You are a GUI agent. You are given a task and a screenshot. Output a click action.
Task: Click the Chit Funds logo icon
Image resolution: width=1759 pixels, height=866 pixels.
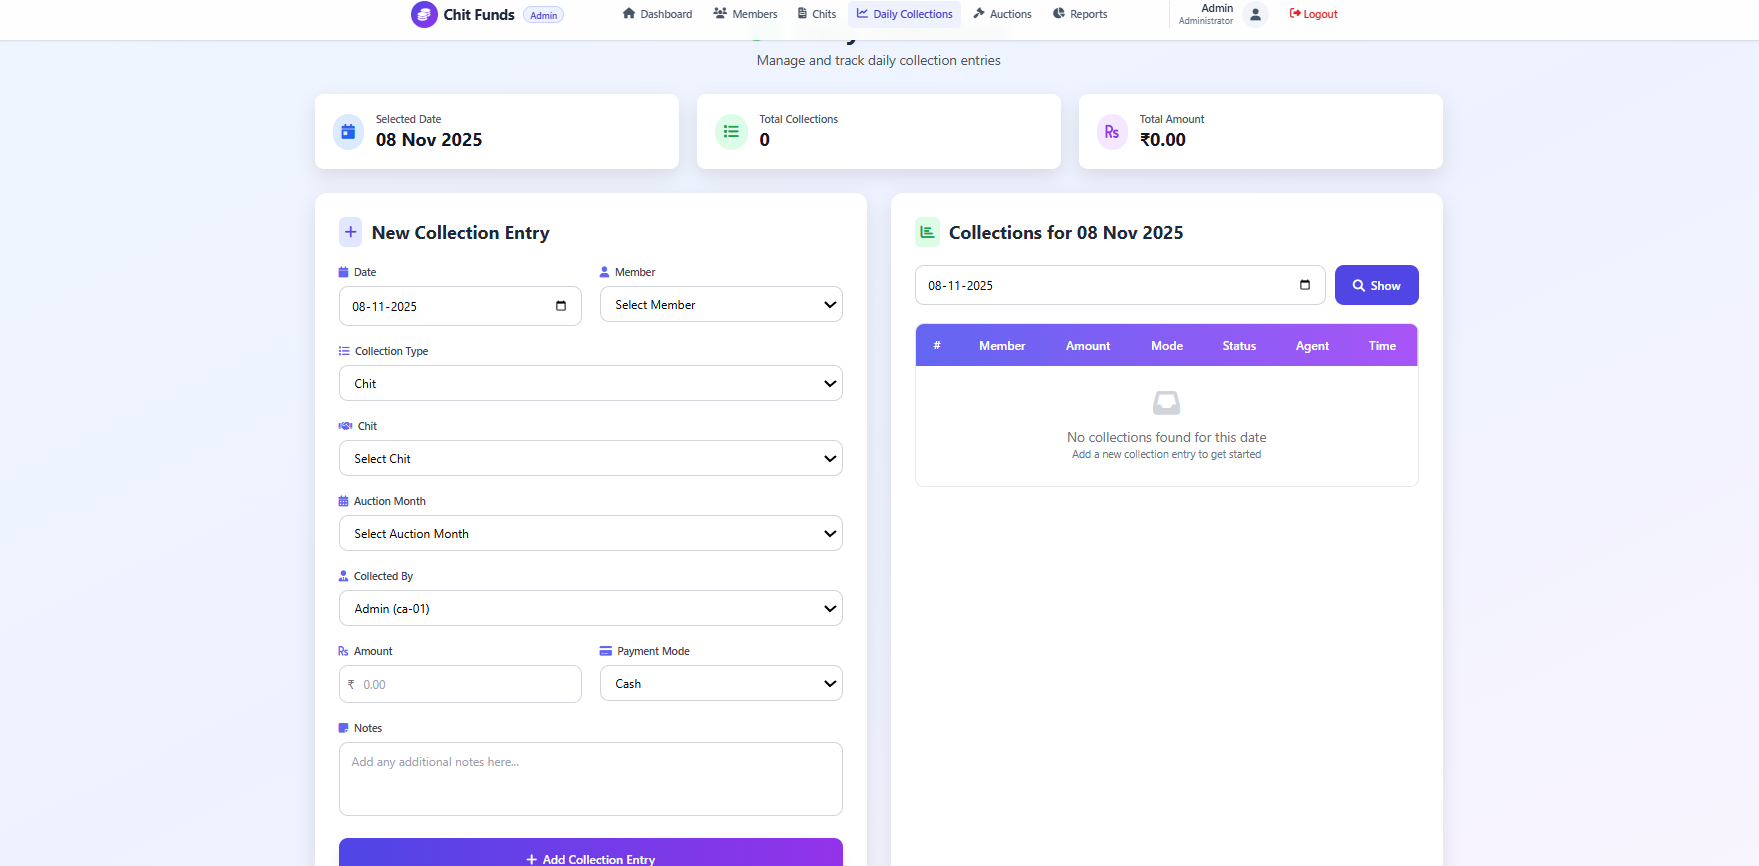pyautogui.click(x=424, y=14)
